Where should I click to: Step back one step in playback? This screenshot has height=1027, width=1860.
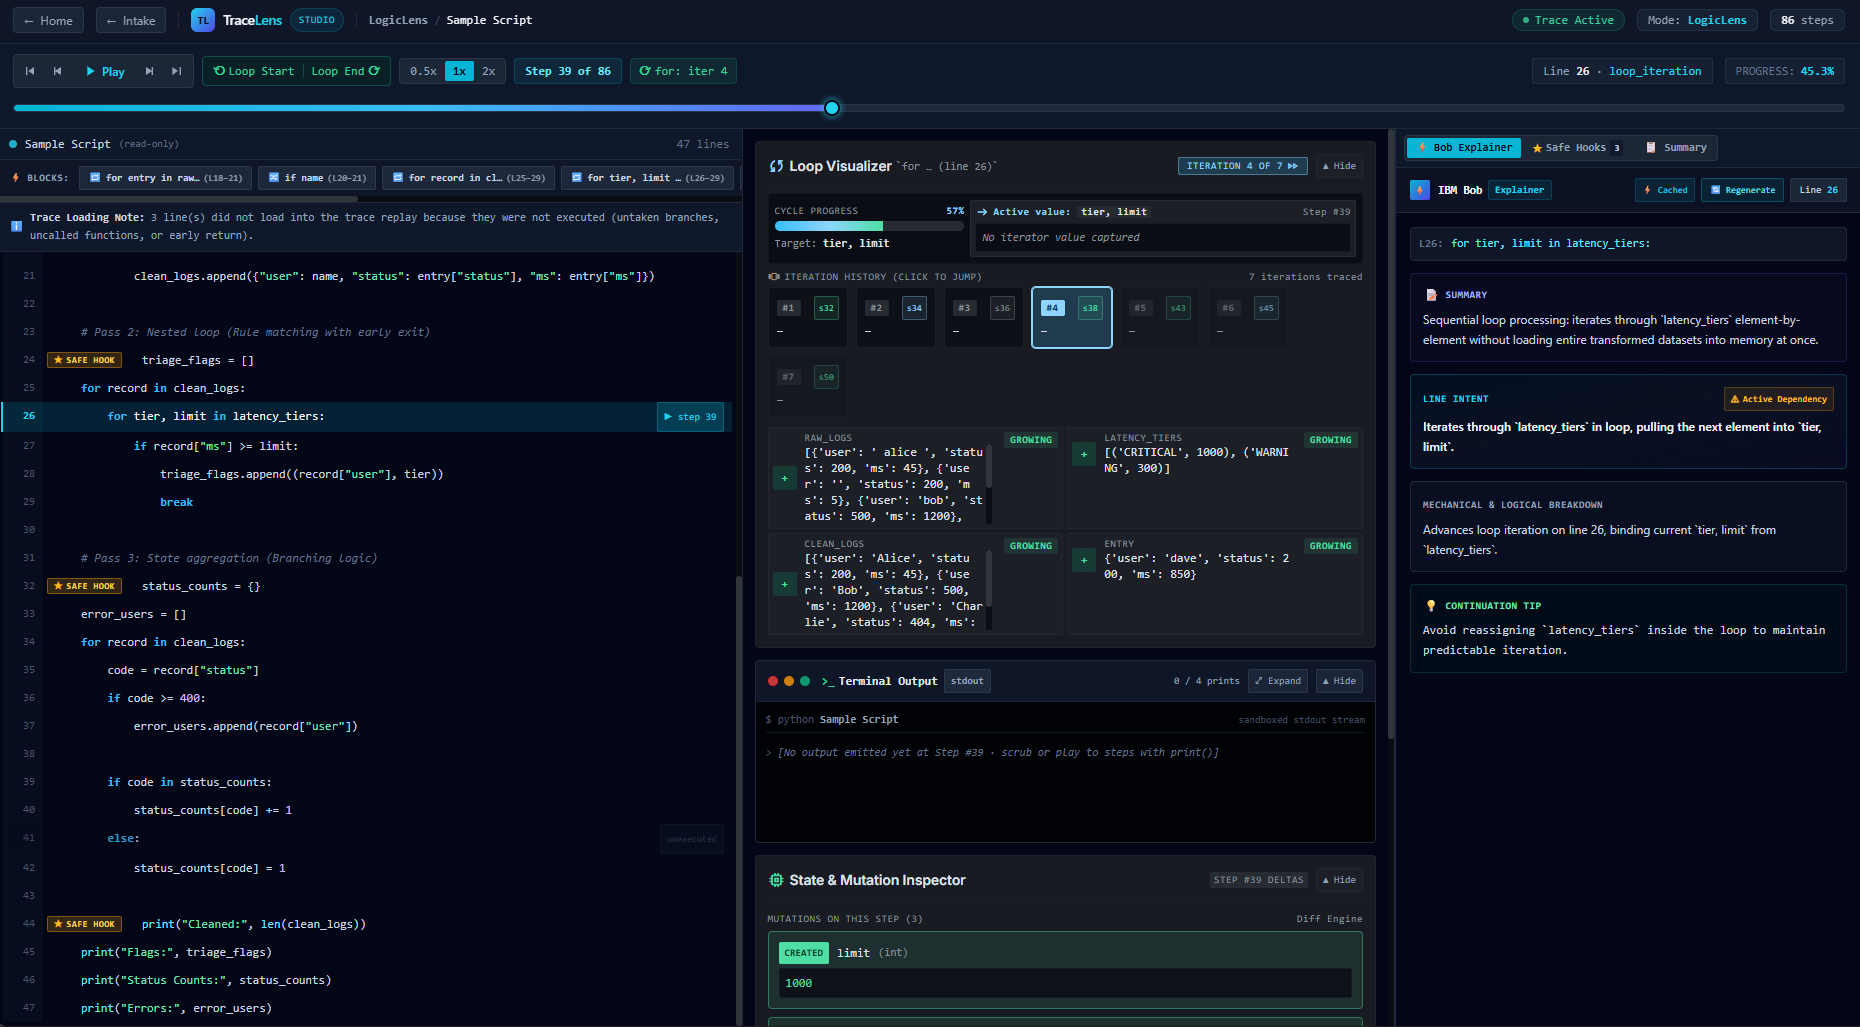58,71
